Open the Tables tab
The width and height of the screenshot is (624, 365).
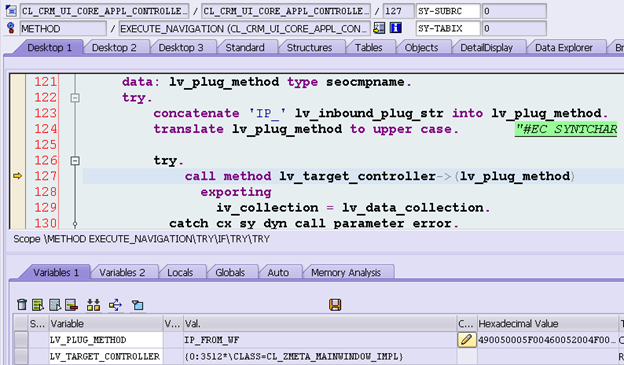pos(369,48)
